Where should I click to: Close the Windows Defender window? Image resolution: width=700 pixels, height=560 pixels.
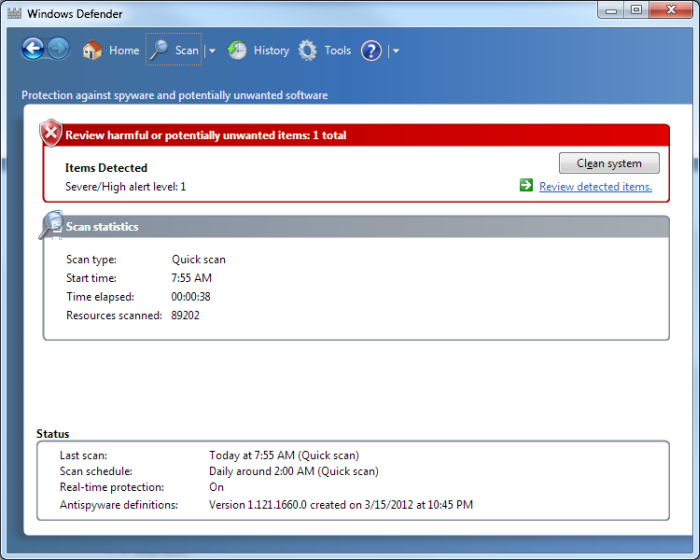[671, 10]
